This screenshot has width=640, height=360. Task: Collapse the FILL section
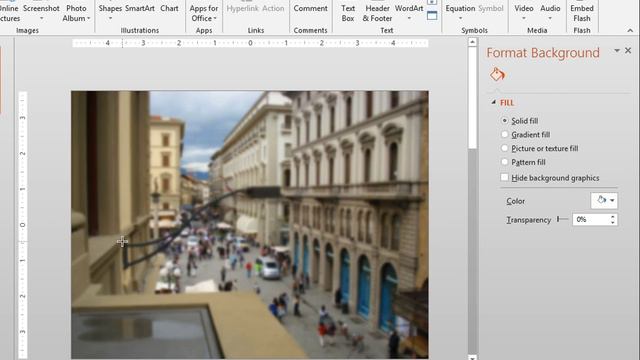click(493, 102)
